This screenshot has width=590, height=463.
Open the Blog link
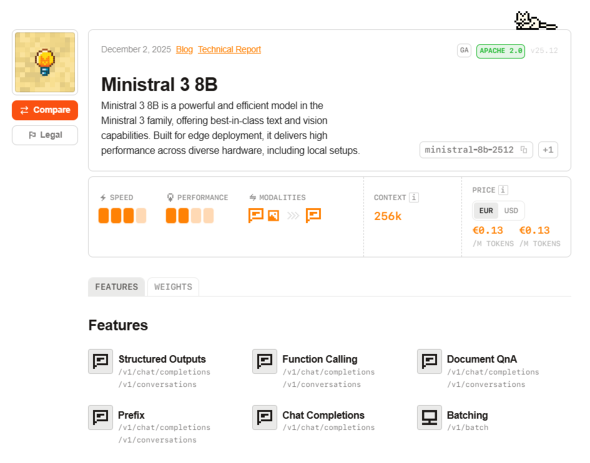(184, 50)
